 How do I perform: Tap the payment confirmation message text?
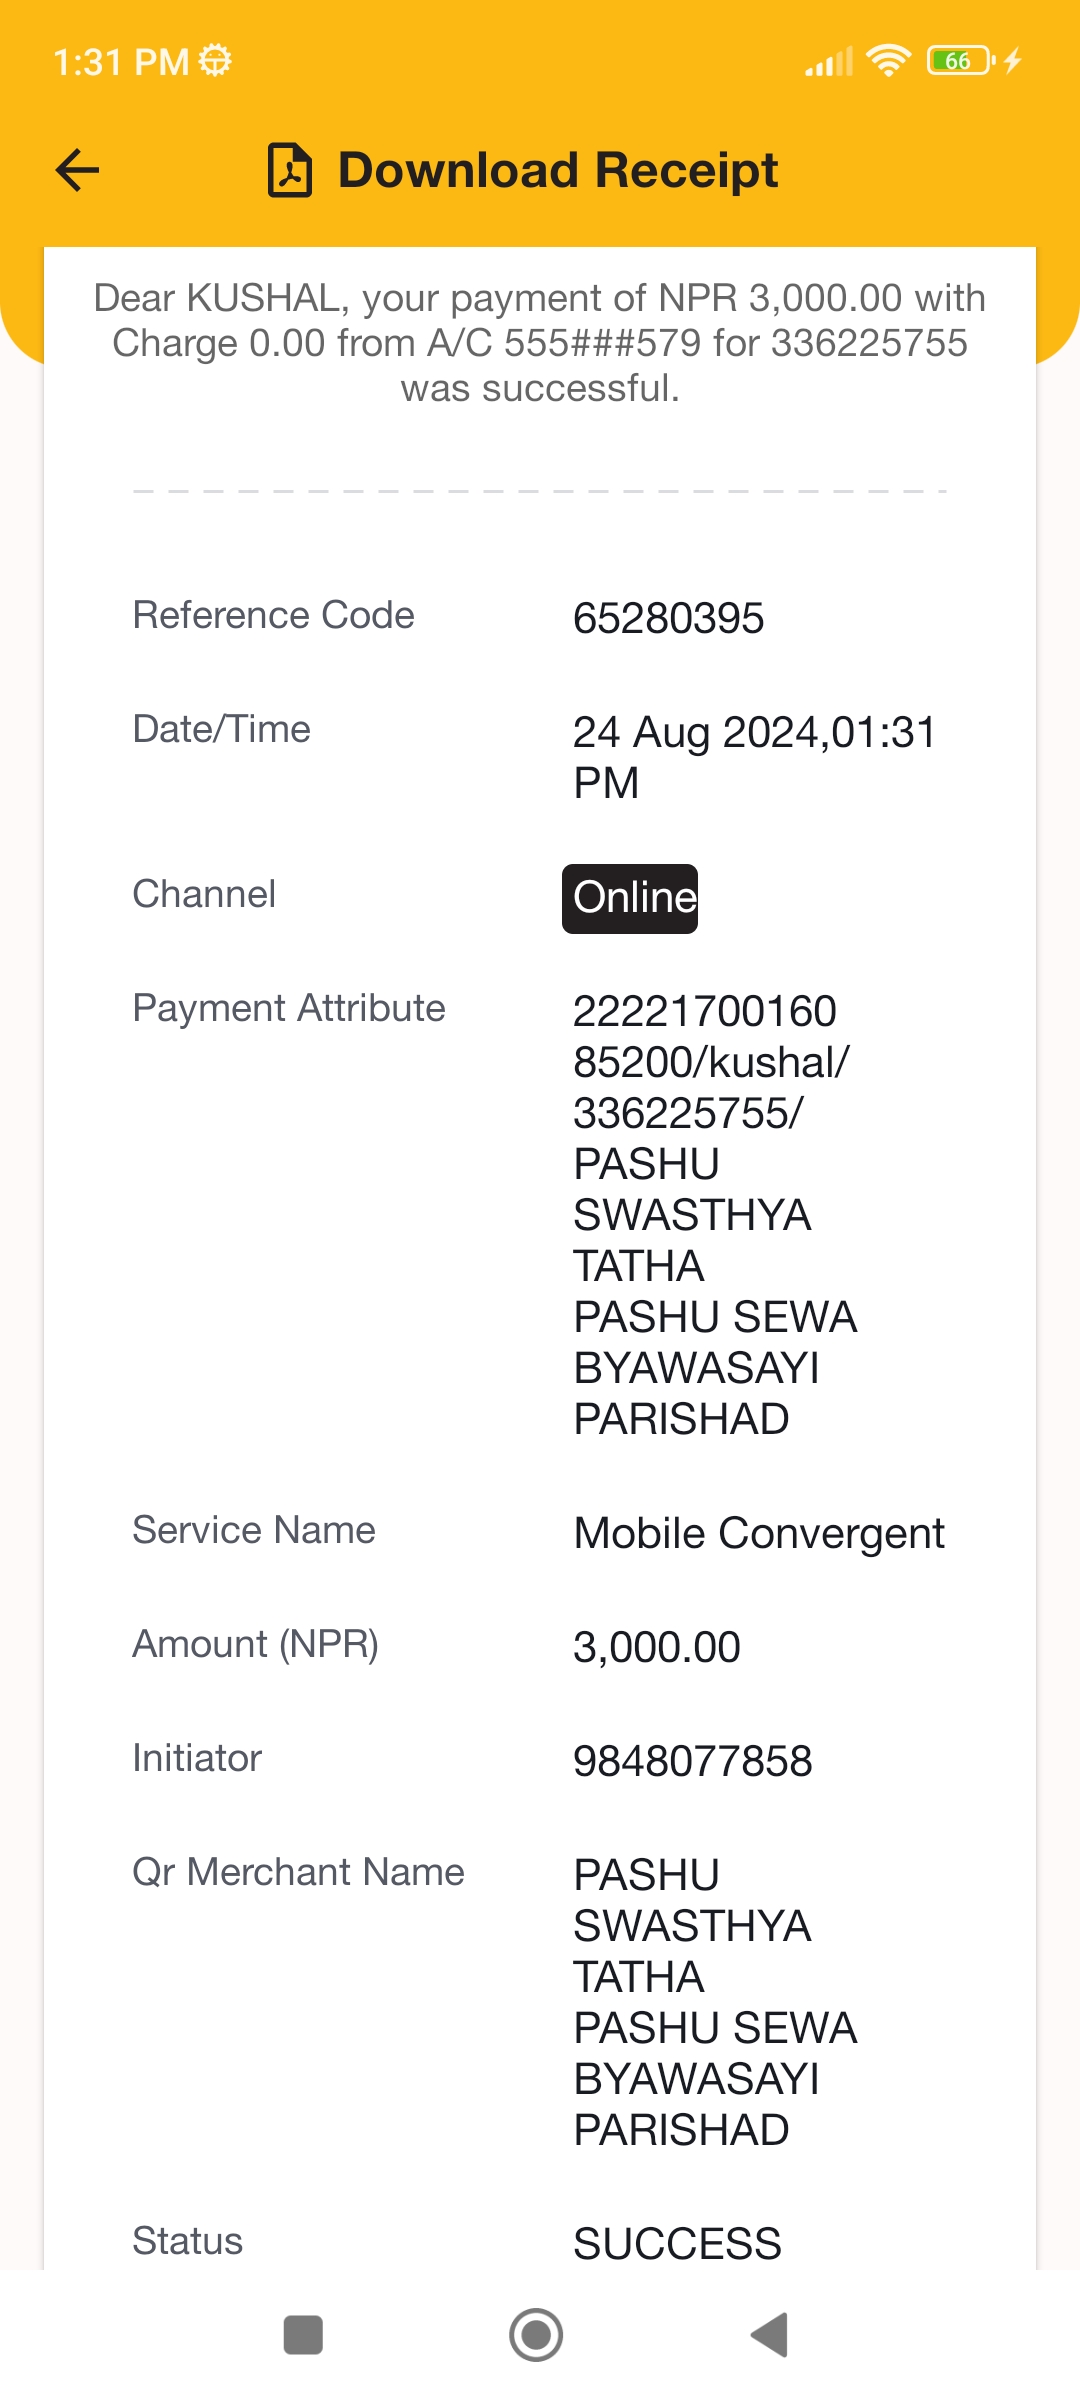(x=540, y=343)
